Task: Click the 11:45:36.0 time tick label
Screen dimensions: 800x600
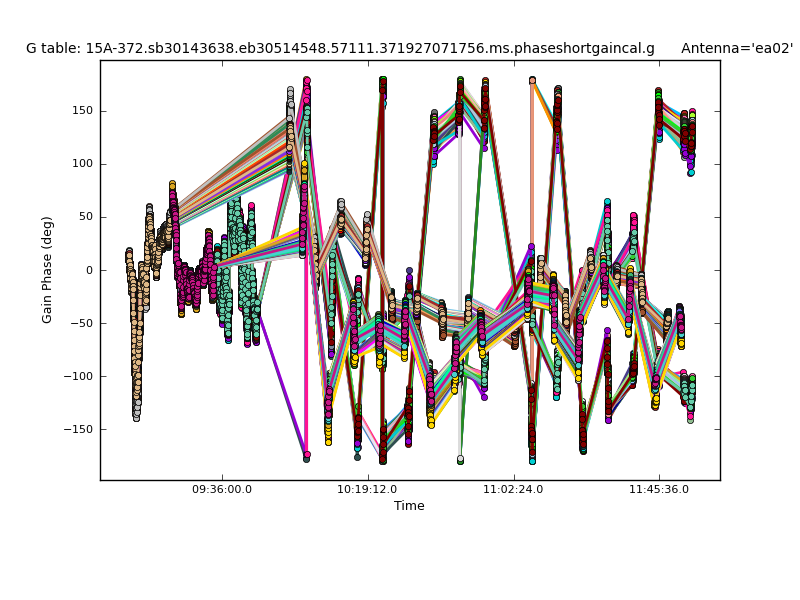Action: tap(660, 490)
